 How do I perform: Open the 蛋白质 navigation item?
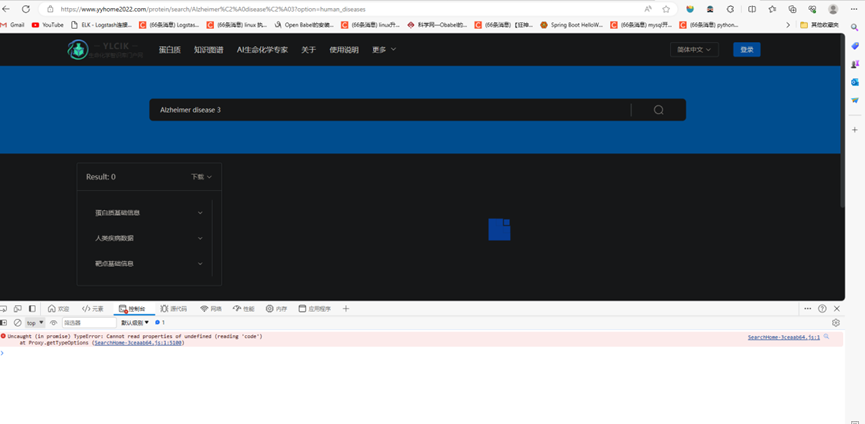[x=169, y=50]
